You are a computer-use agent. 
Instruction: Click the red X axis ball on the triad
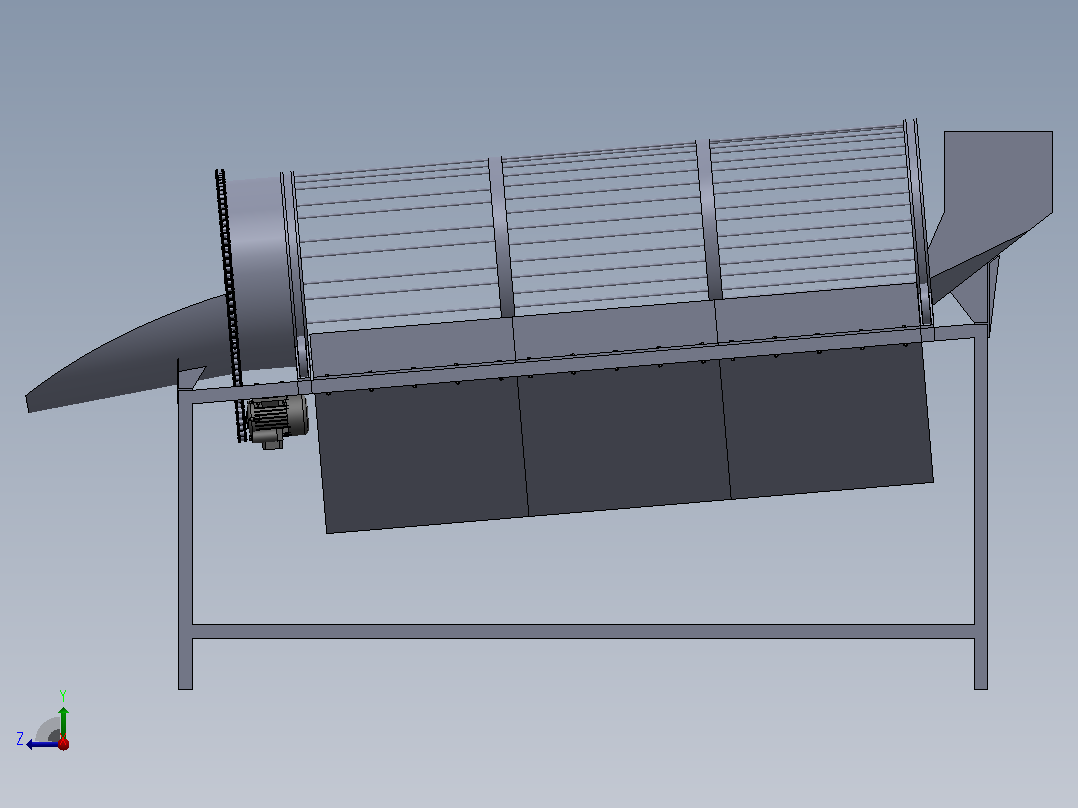63,743
